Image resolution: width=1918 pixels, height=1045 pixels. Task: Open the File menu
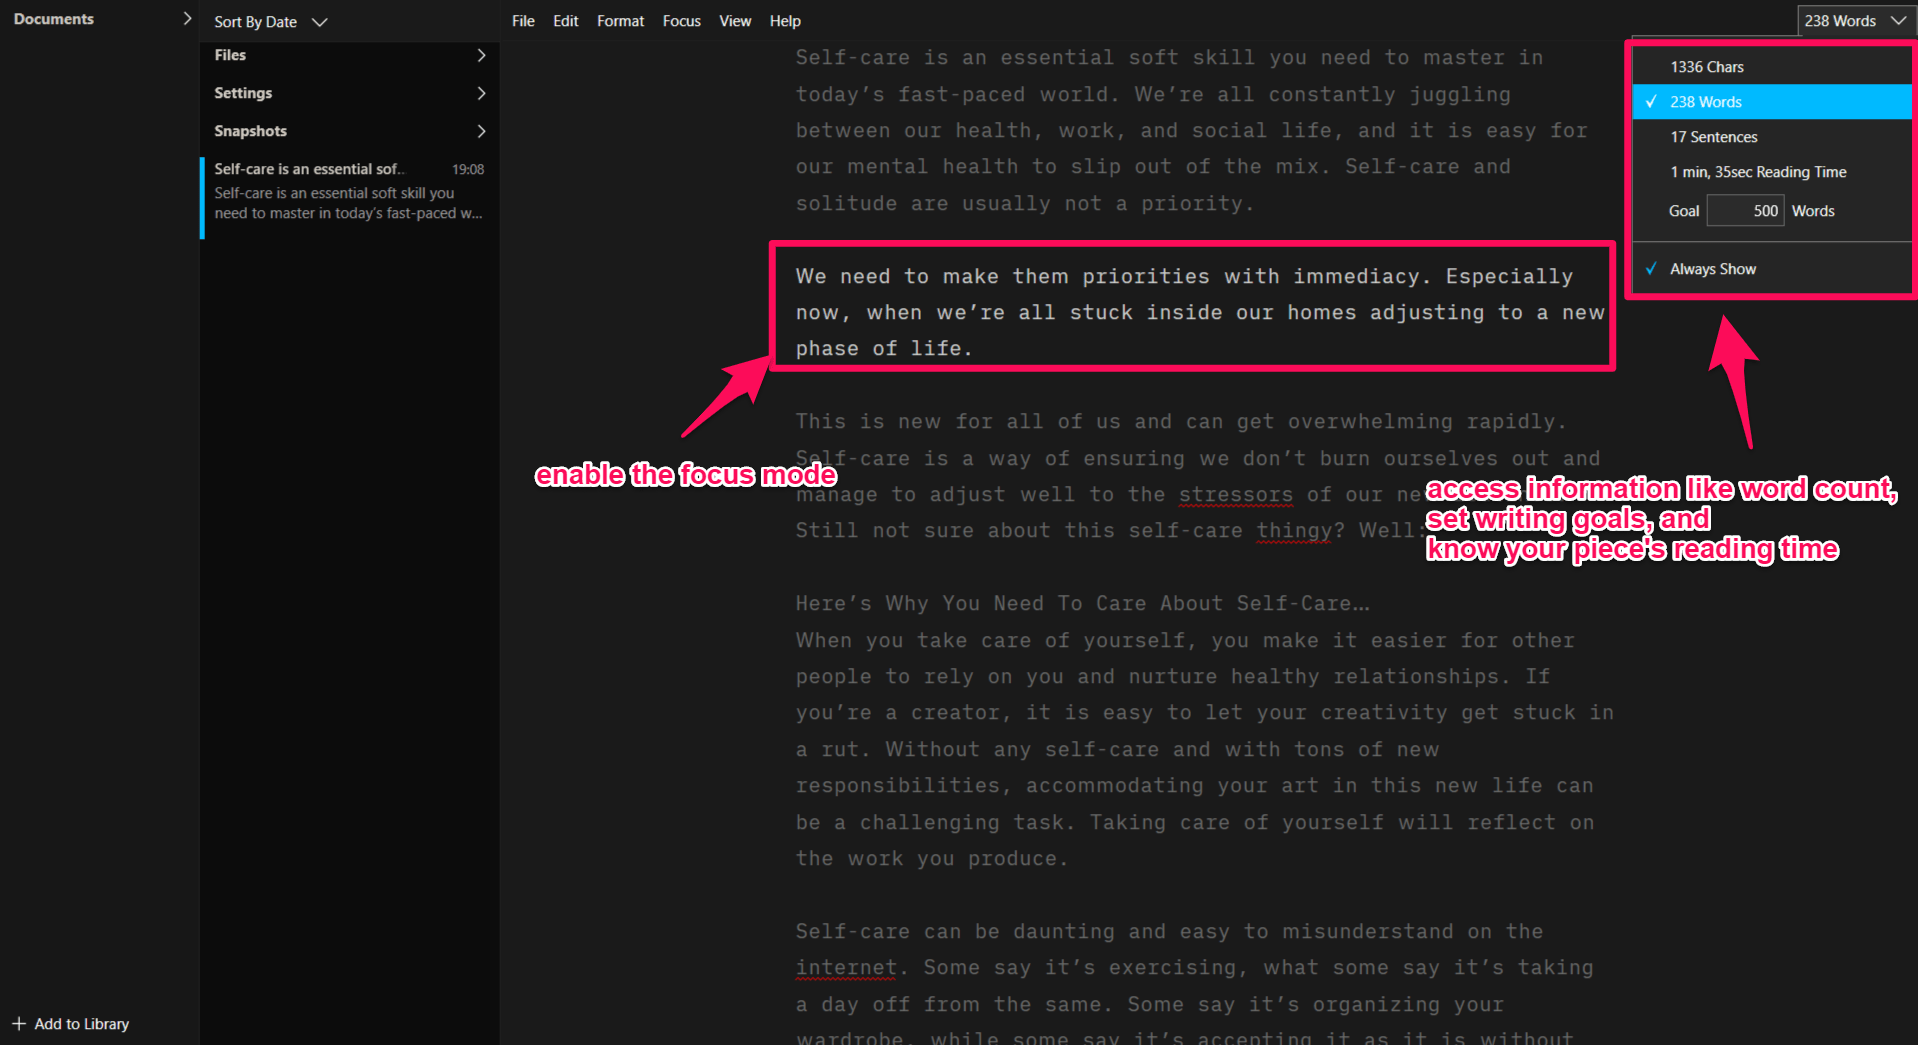(x=523, y=21)
